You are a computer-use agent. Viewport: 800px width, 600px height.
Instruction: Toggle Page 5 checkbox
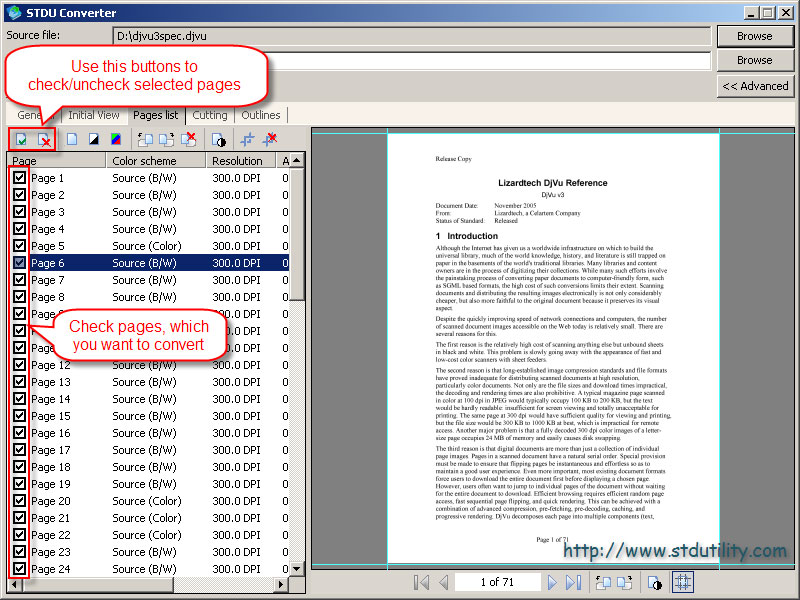pyautogui.click(x=19, y=246)
